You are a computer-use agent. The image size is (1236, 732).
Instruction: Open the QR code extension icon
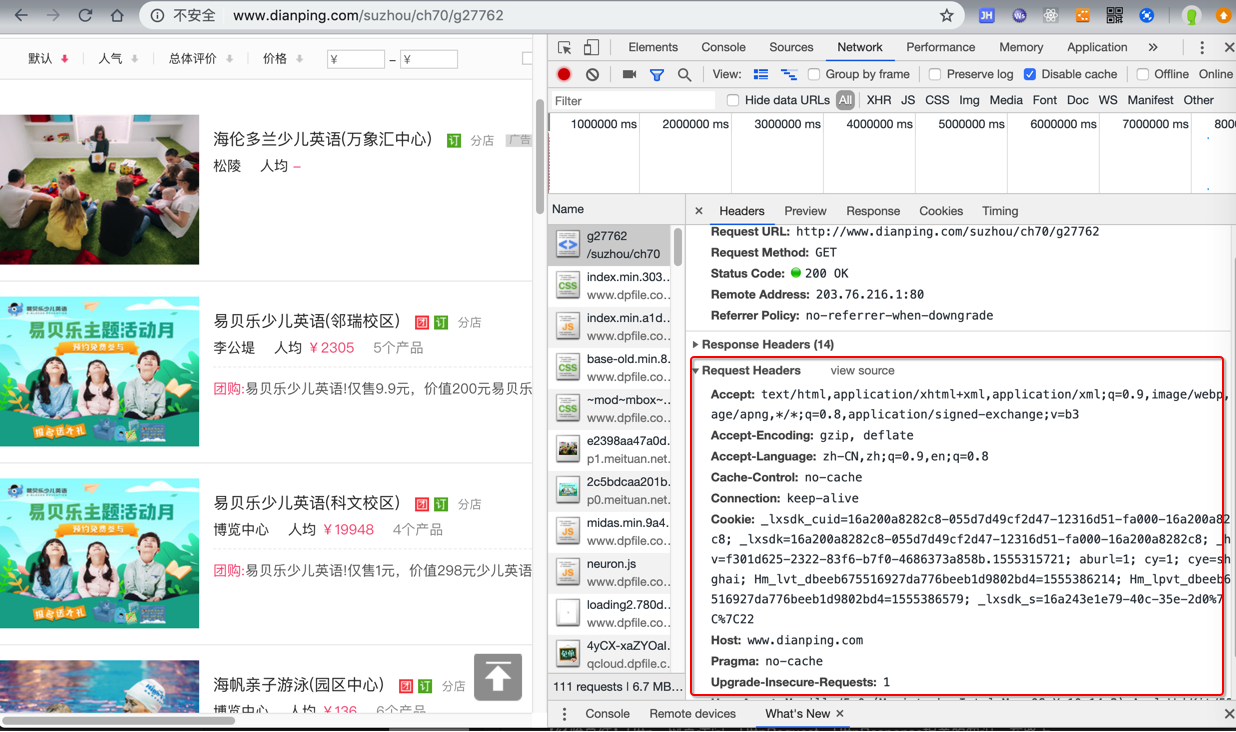(x=1114, y=16)
